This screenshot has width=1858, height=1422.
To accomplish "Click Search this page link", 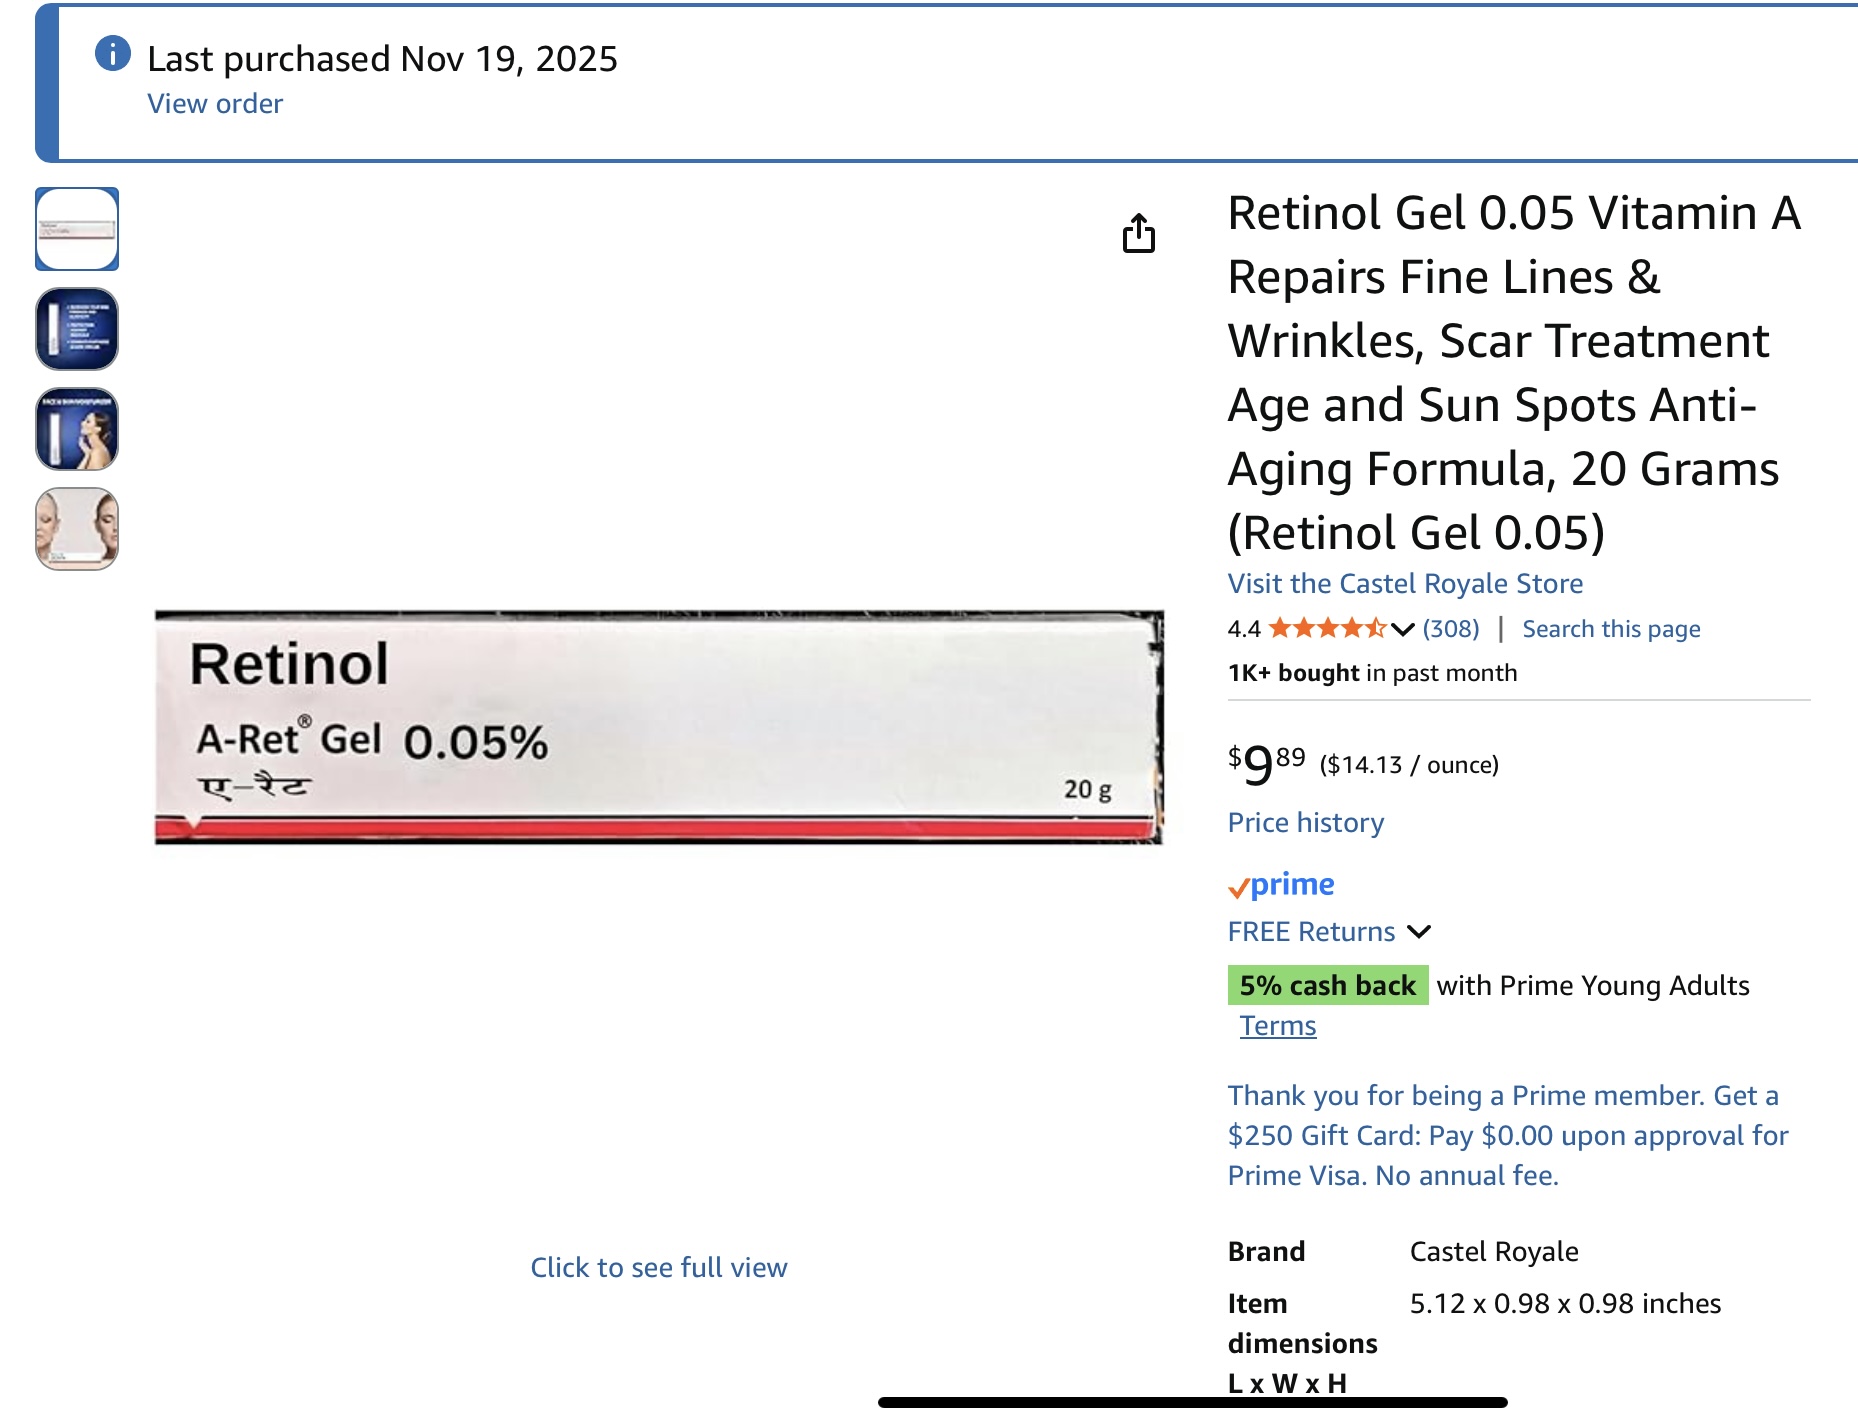I will coord(1611,629).
